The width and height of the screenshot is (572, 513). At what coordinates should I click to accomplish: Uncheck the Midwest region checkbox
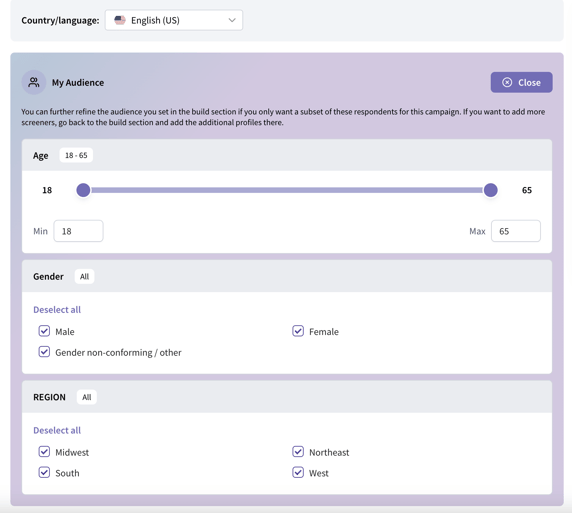coord(44,452)
